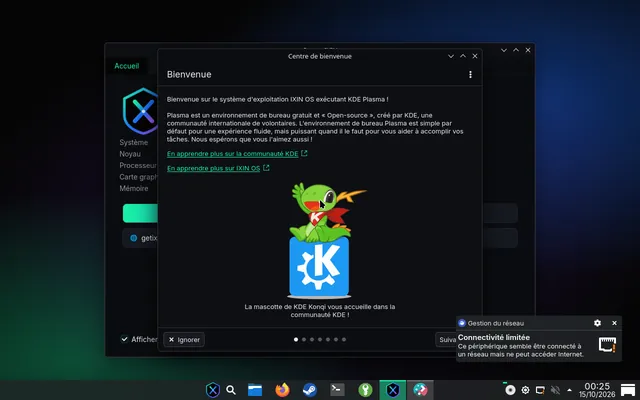The width and height of the screenshot is (640, 400).
Task: Open the gear icon in the system tray
Action: click(525, 390)
